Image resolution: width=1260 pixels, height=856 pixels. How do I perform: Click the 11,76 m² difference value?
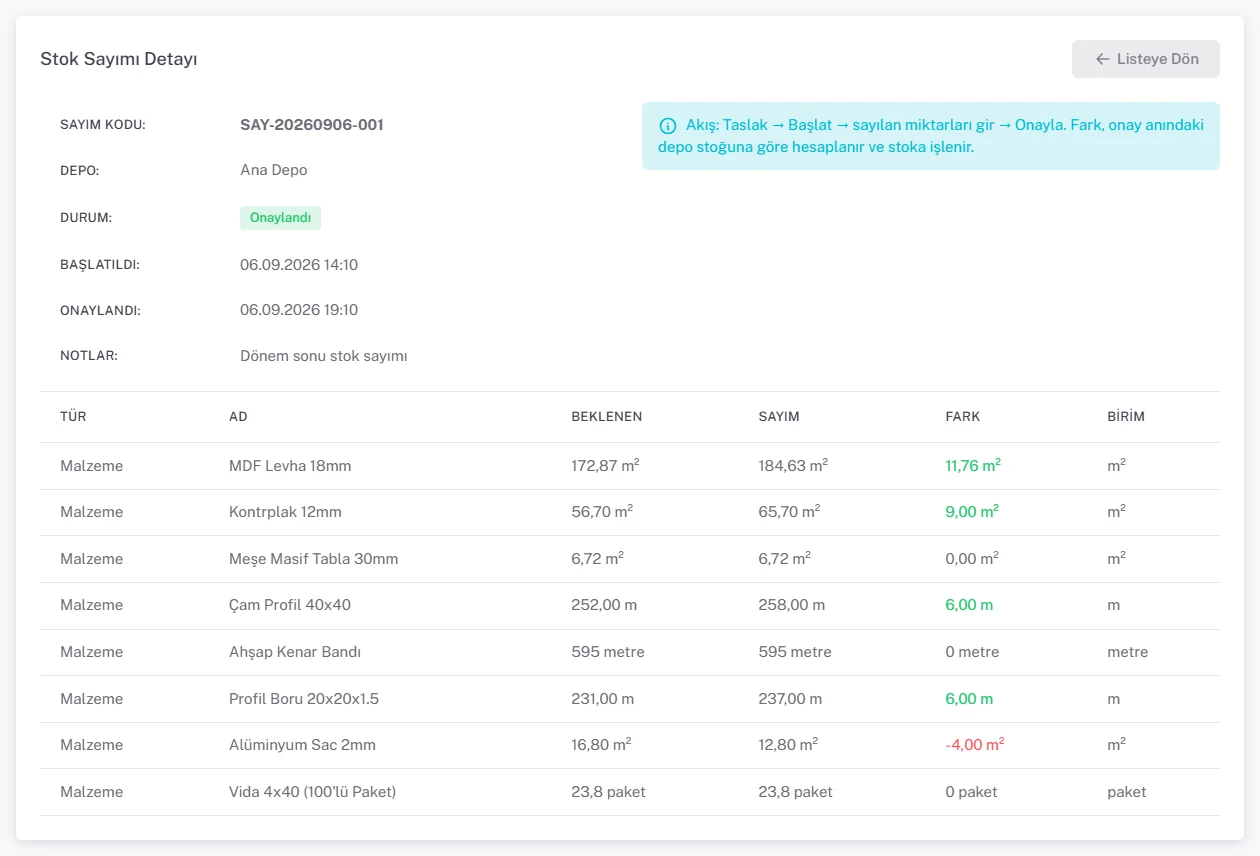coord(973,465)
